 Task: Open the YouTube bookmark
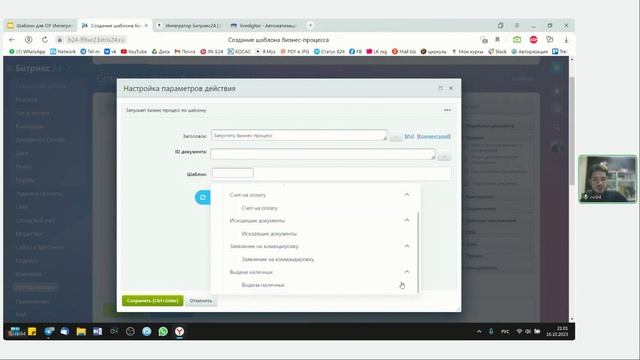click(134, 51)
